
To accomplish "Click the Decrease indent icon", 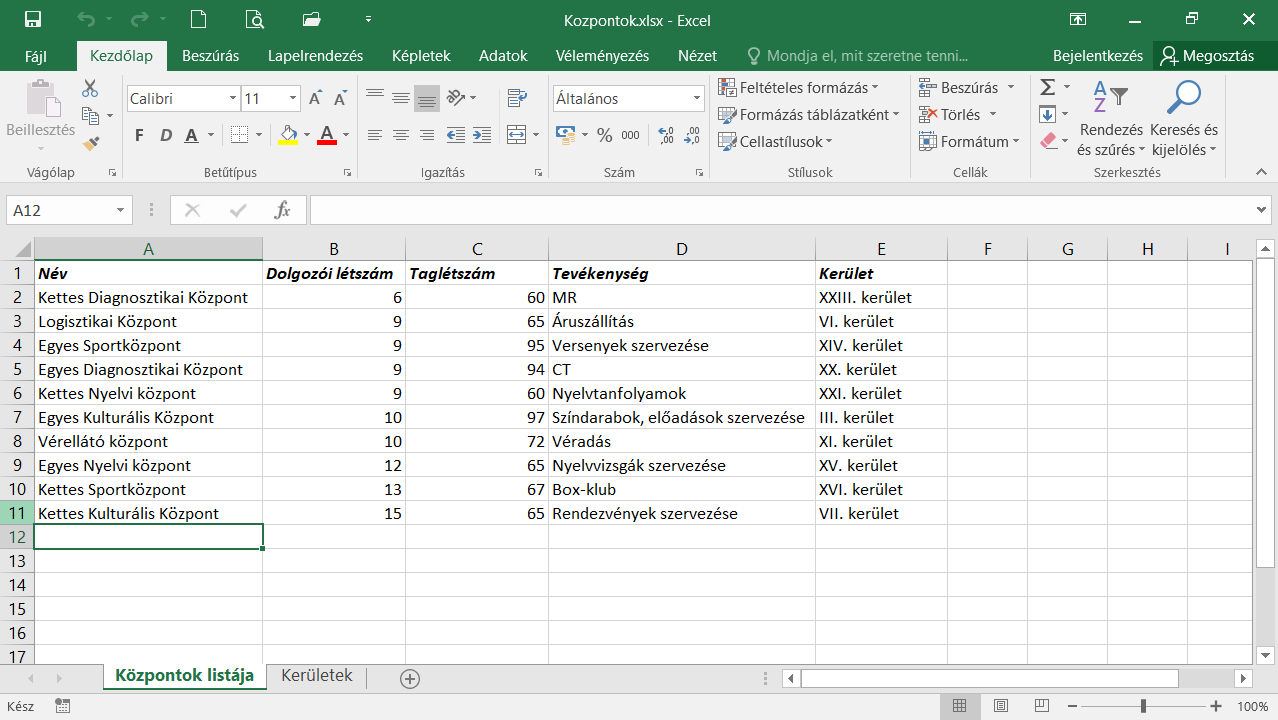I will click(456, 135).
